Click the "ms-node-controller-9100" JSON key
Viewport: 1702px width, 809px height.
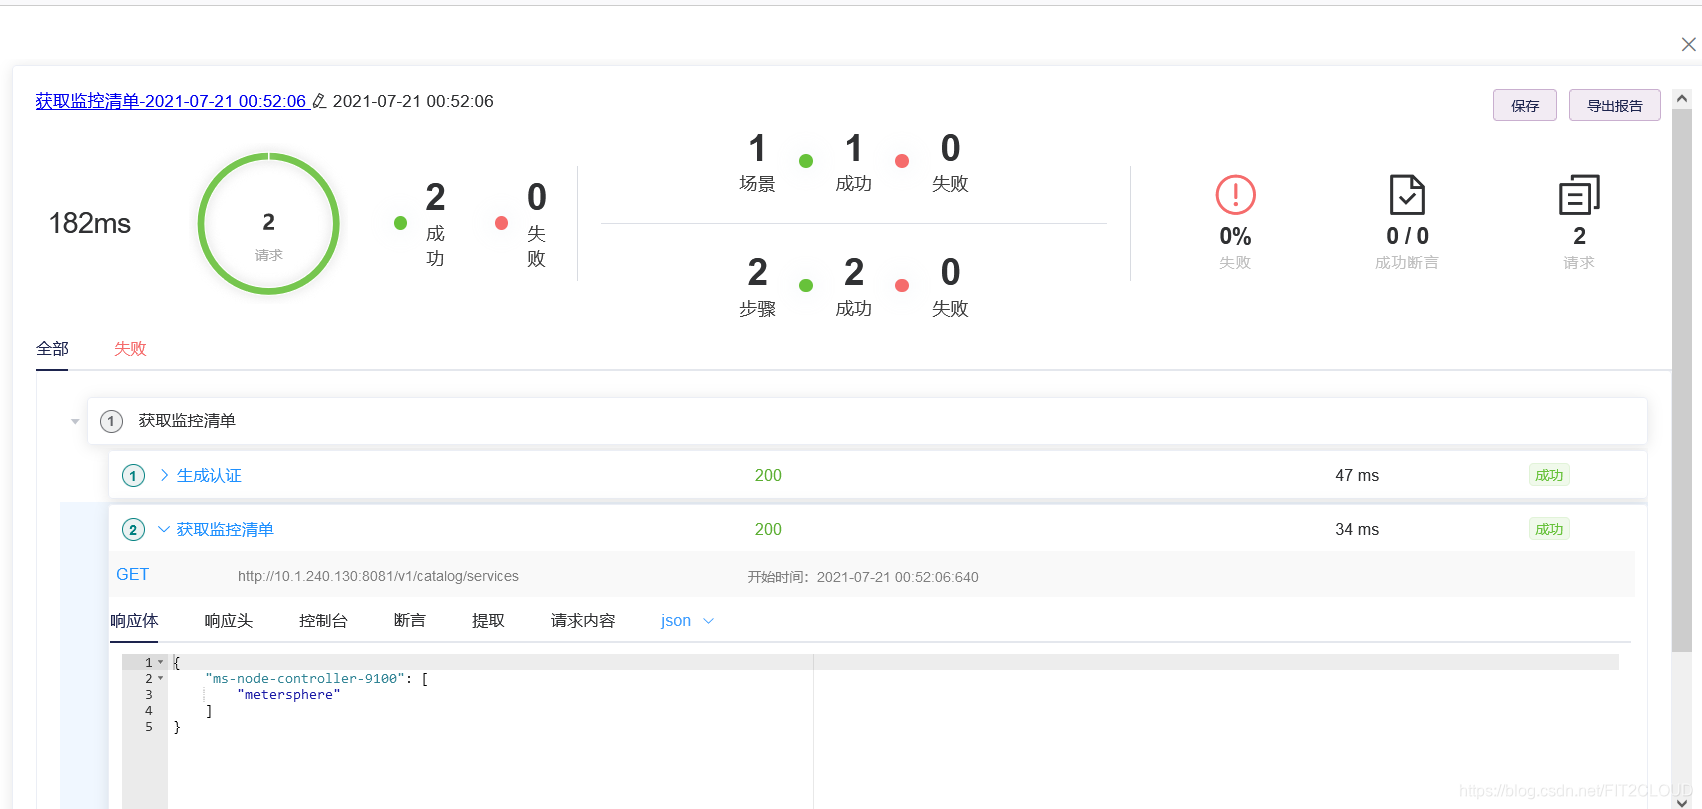(305, 678)
